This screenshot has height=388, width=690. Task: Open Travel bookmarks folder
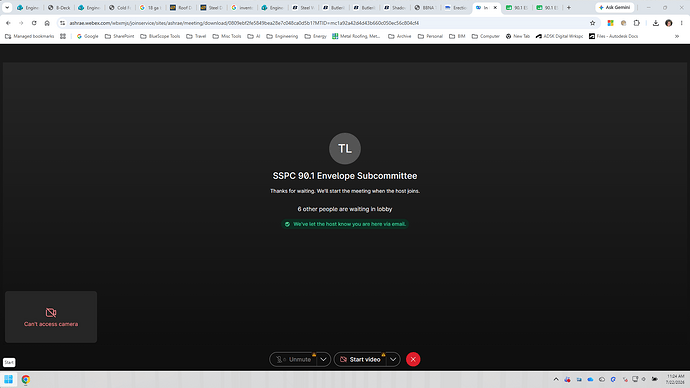coord(196,36)
